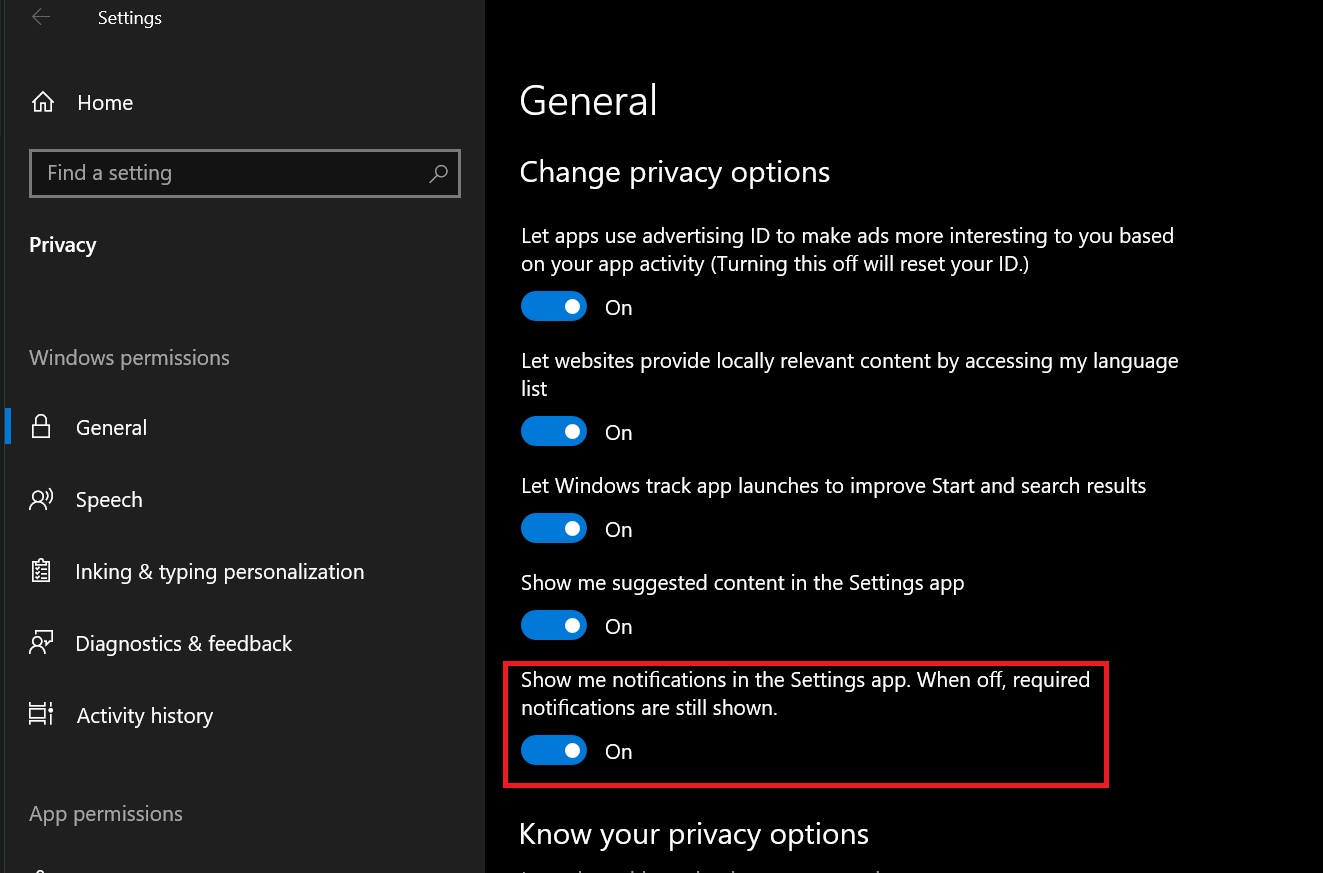Click the Speech icon in sidebar
Viewport: 1323px width, 873px height.
tap(42, 499)
